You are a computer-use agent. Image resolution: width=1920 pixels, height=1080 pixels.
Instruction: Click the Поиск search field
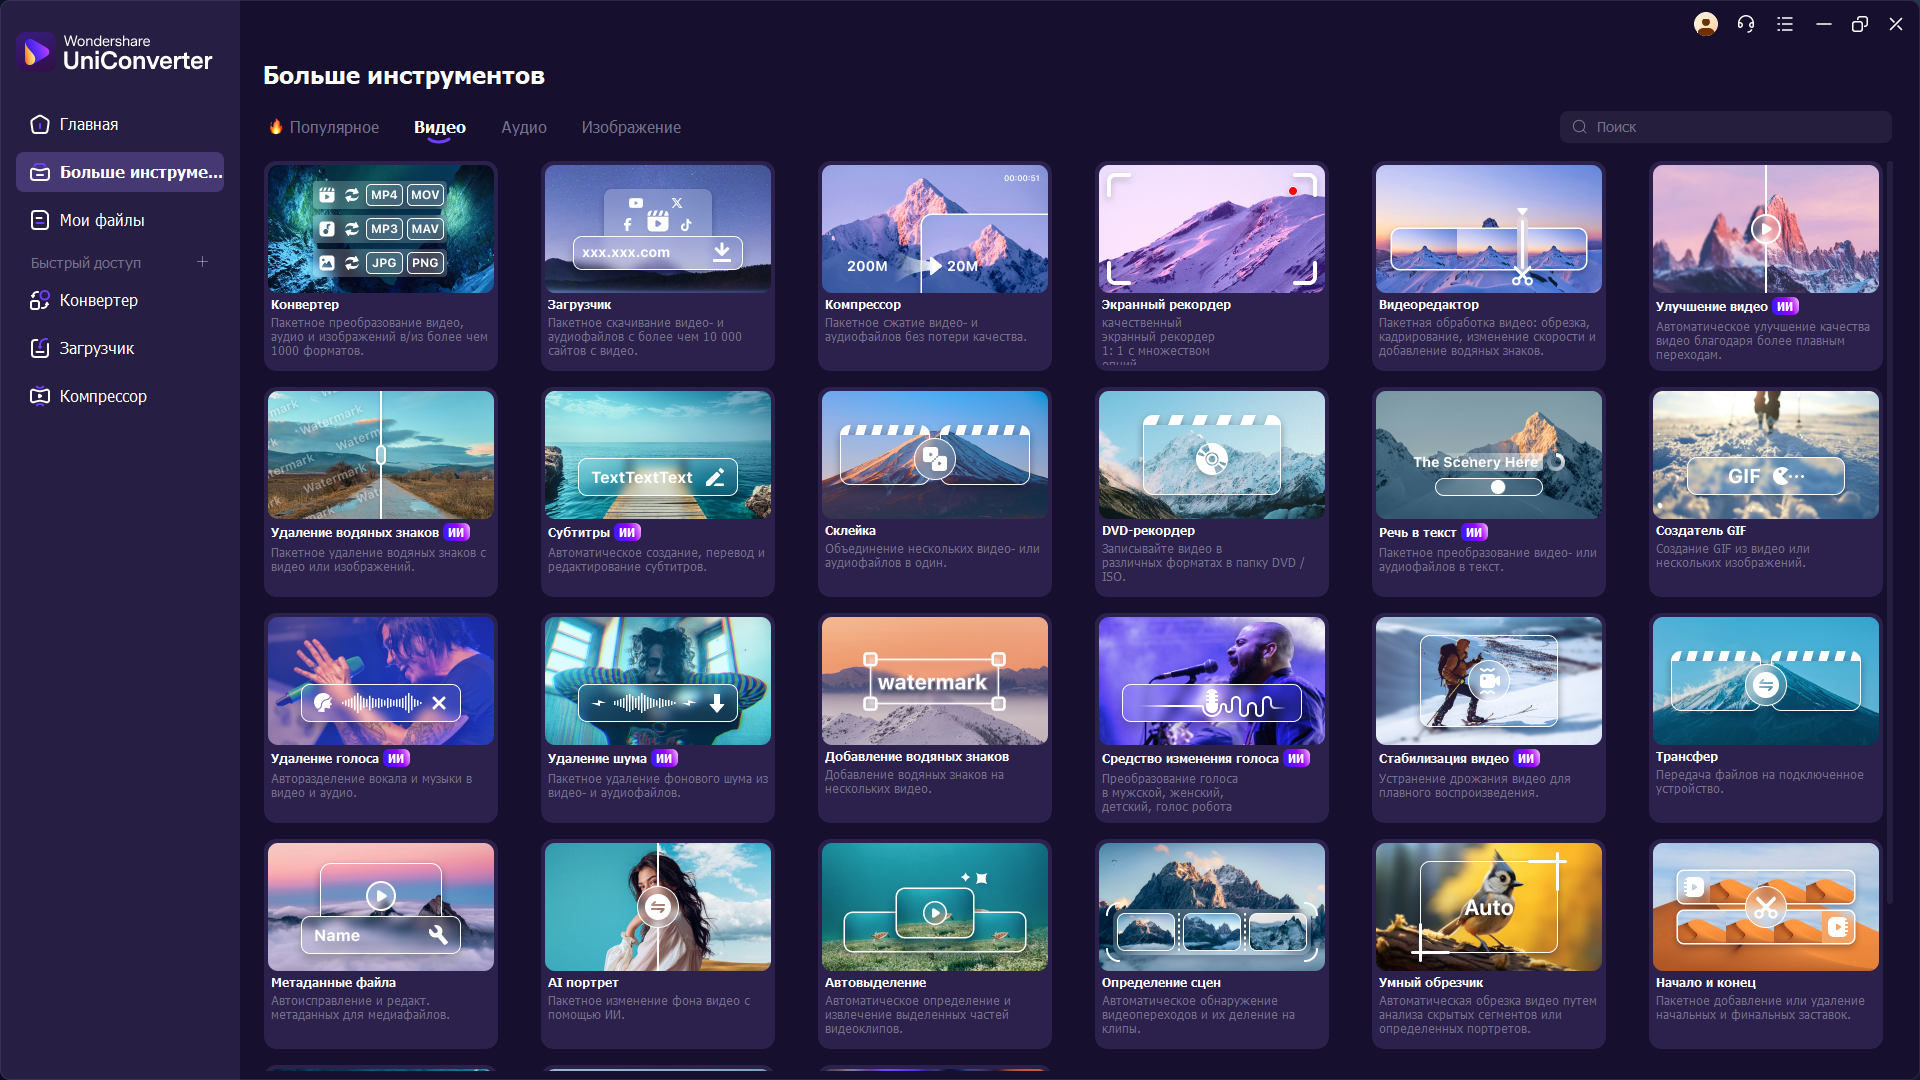pyautogui.click(x=1725, y=127)
